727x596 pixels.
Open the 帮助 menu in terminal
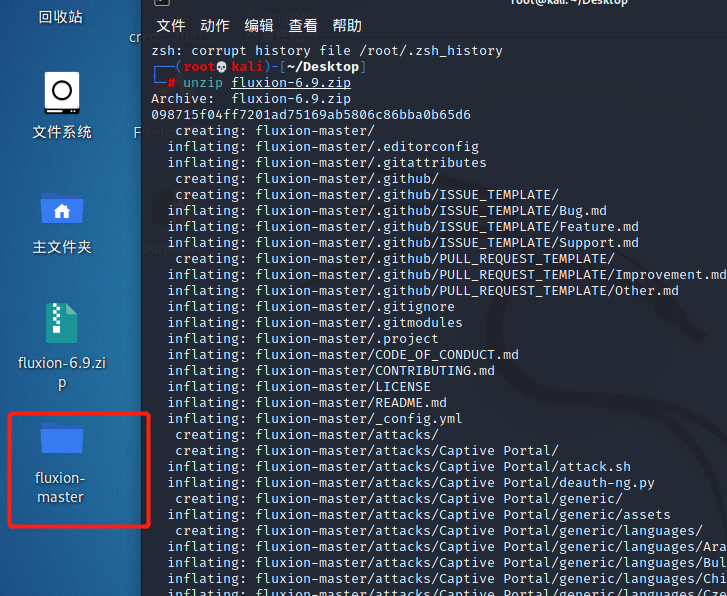pos(347,26)
